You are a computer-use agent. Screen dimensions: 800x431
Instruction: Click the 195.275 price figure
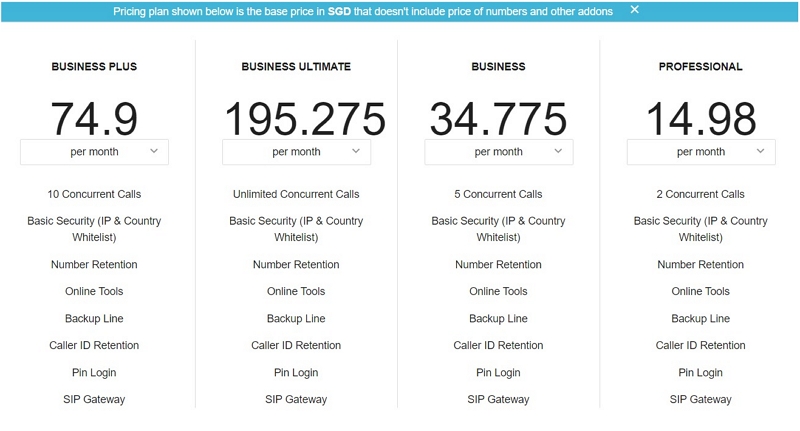click(x=305, y=119)
